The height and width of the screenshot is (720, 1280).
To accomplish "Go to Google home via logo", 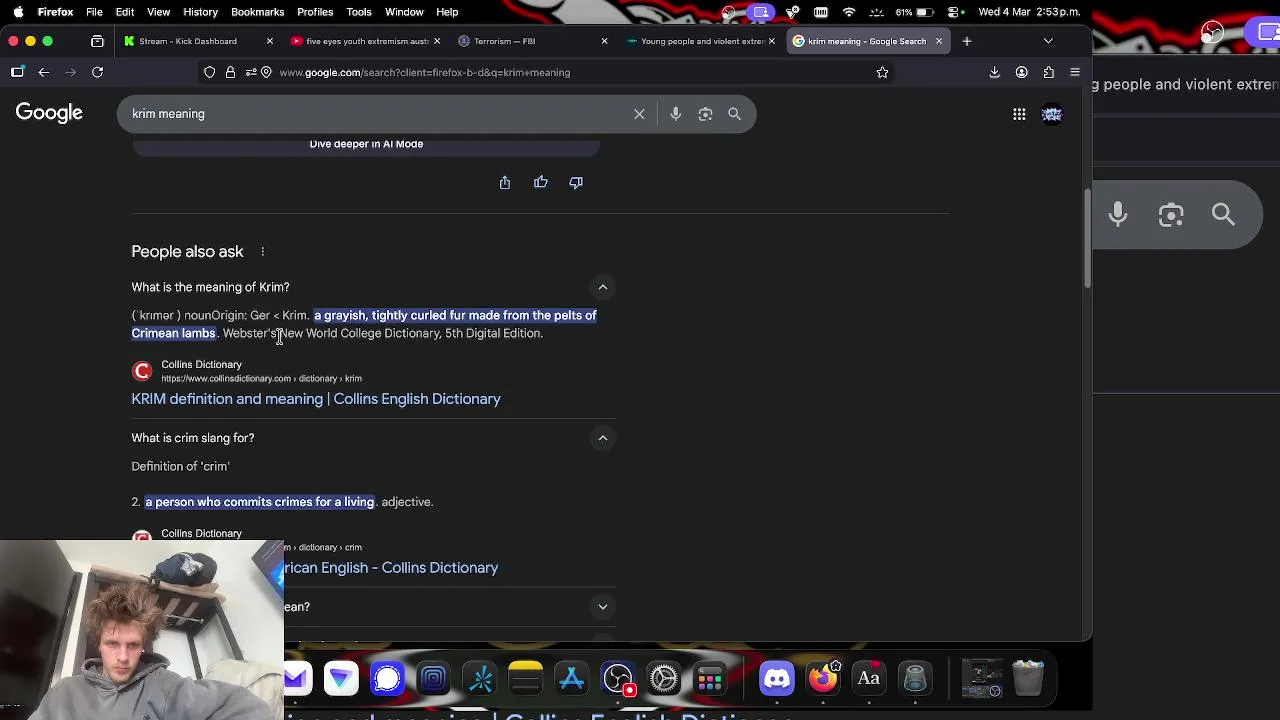I will coord(49,113).
